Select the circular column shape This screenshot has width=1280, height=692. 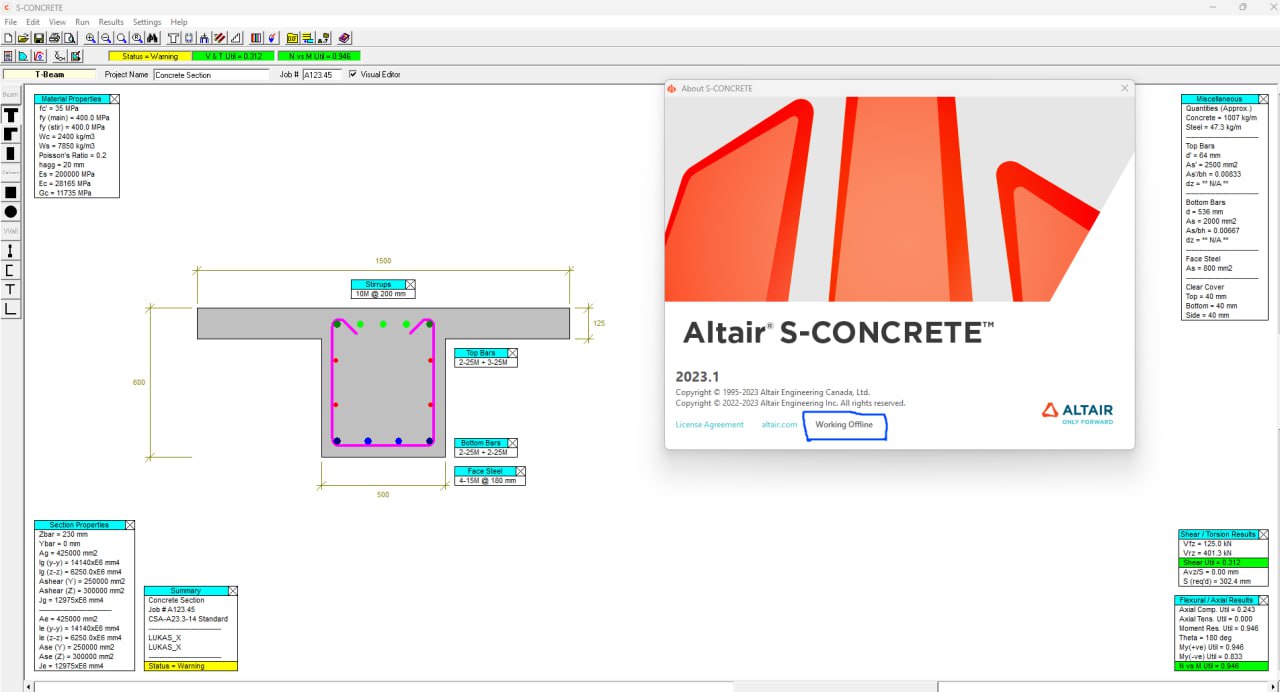point(11,211)
